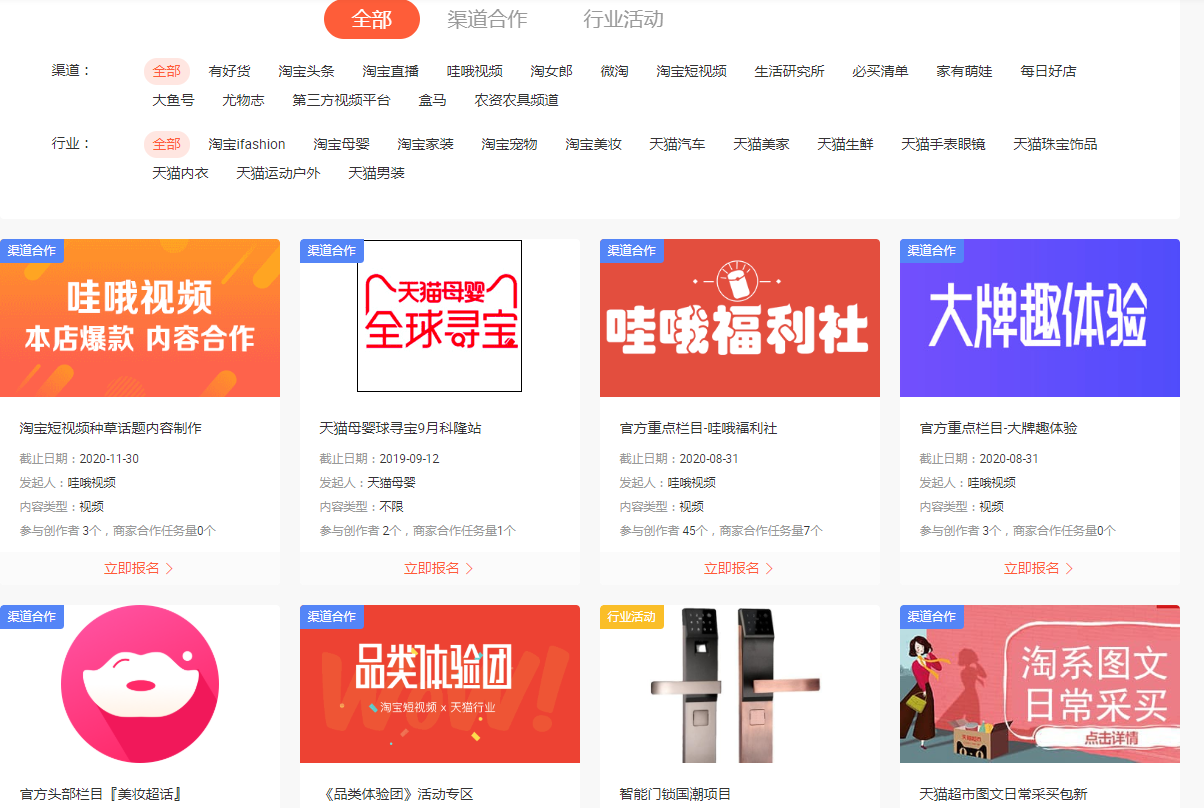Open the 哇哦福利社 banner image
Viewport: 1204px width, 808px height.
pyautogui.click(x=740, y=318)
